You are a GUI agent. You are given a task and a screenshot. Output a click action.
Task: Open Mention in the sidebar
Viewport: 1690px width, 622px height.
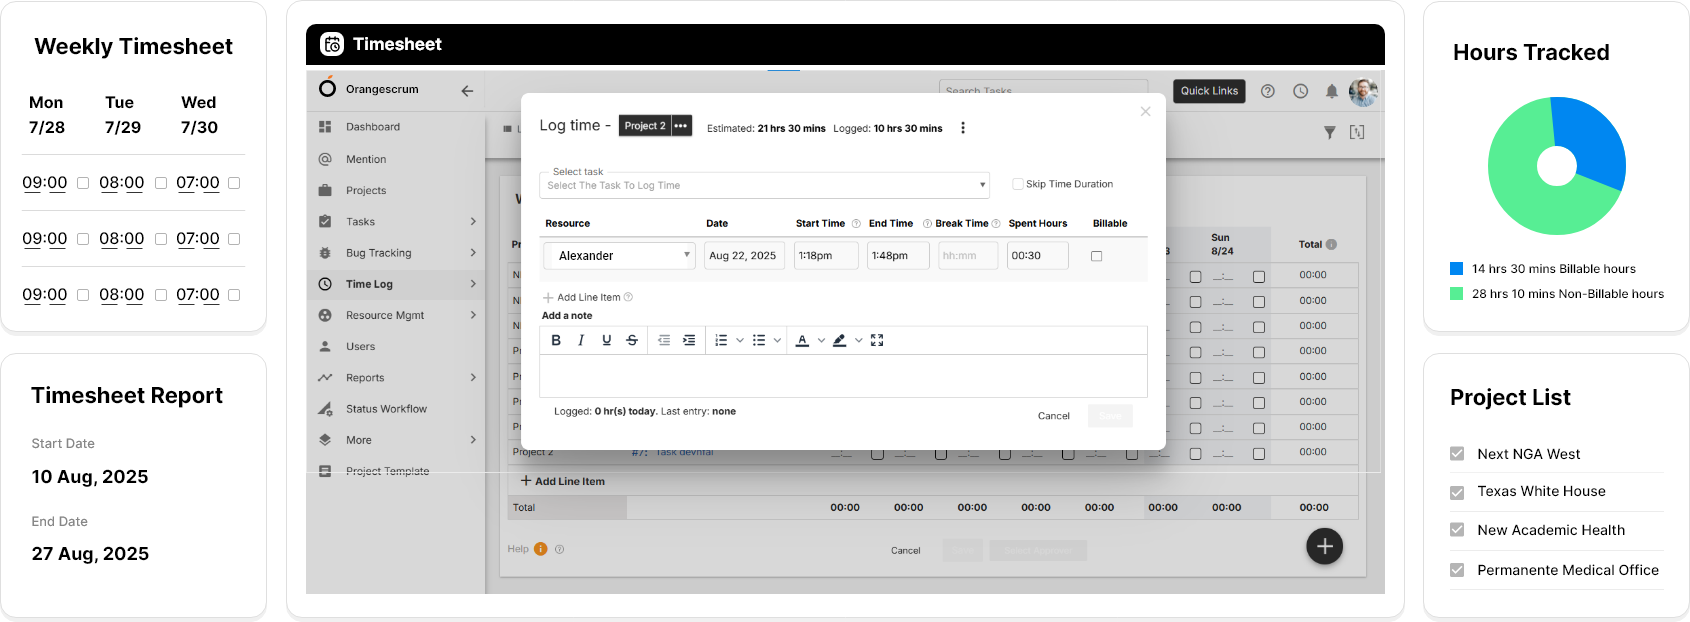tap(366, 159)
